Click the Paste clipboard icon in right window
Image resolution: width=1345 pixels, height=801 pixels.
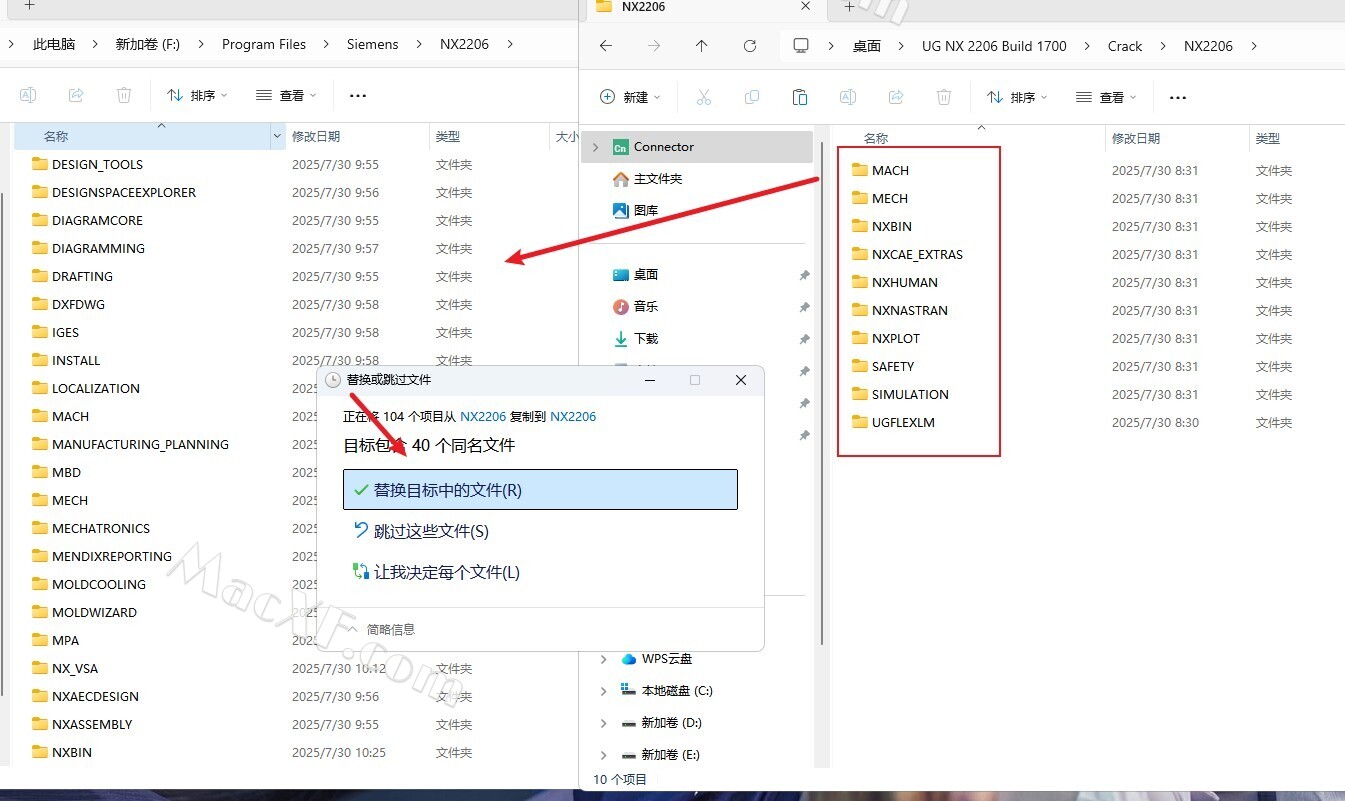coord(800,97)
